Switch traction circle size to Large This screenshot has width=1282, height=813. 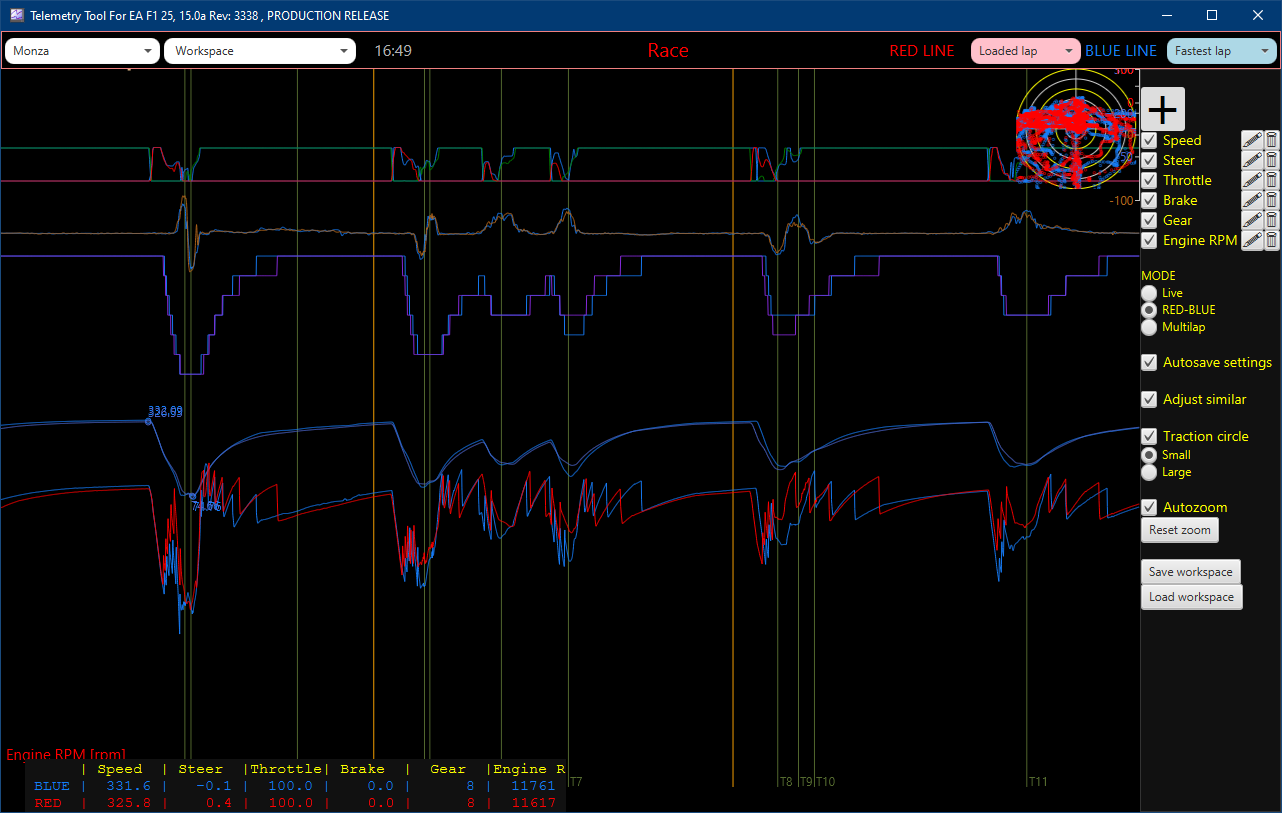click(1148, 472)
